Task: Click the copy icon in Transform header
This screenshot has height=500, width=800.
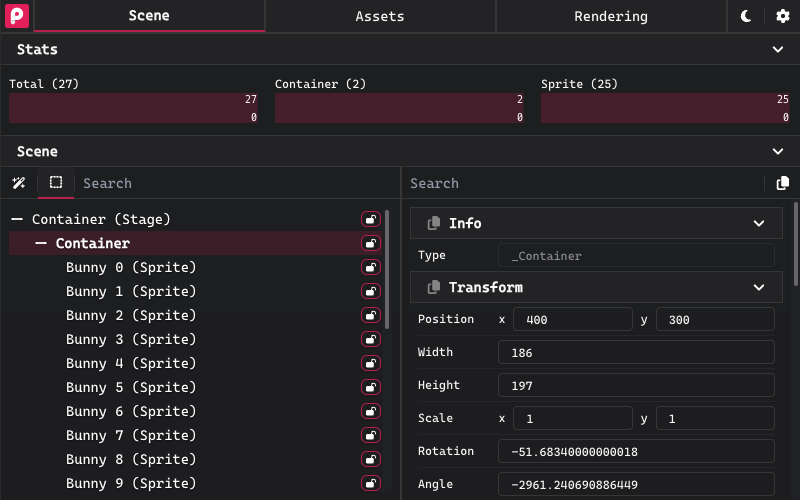Action: click(434, 287)
